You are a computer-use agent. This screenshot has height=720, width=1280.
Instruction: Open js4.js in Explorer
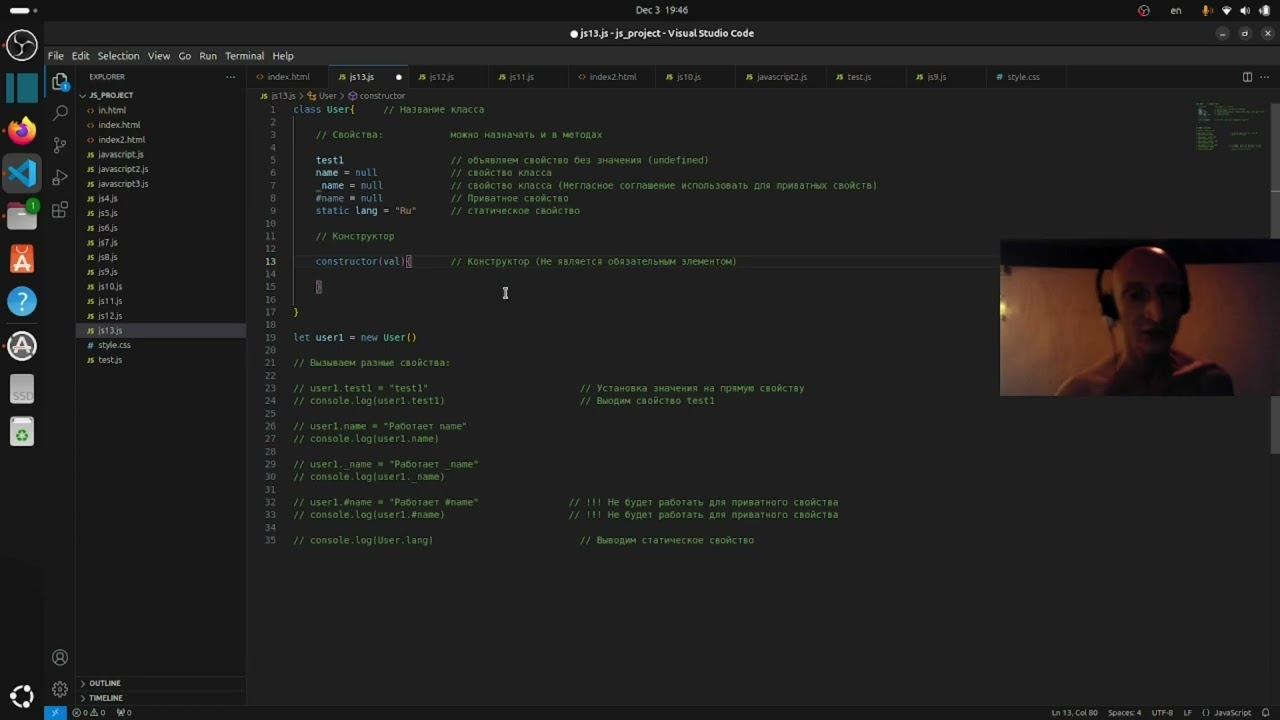160,198
